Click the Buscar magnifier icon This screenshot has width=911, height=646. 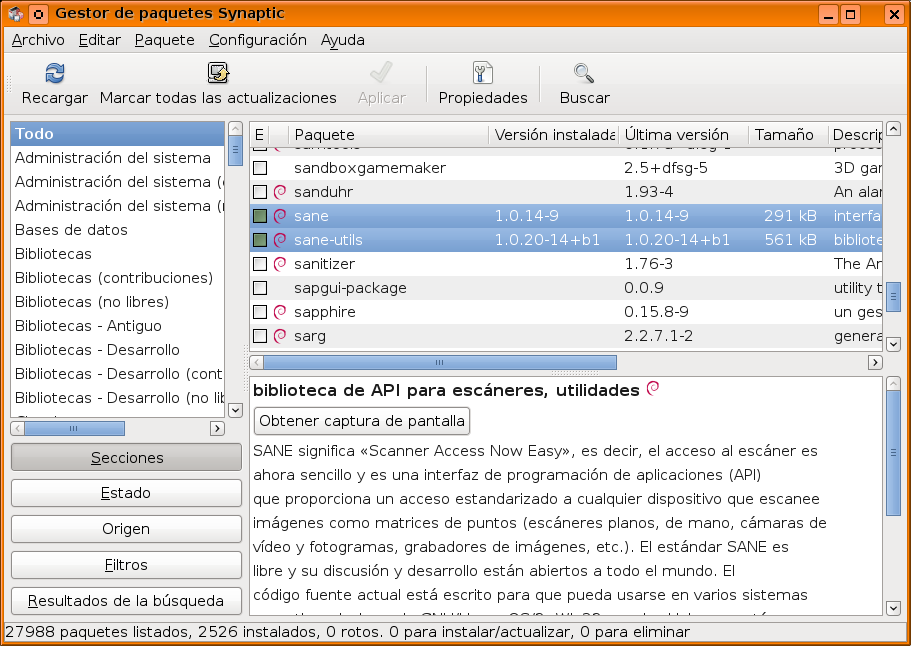[x=584, y=74]
